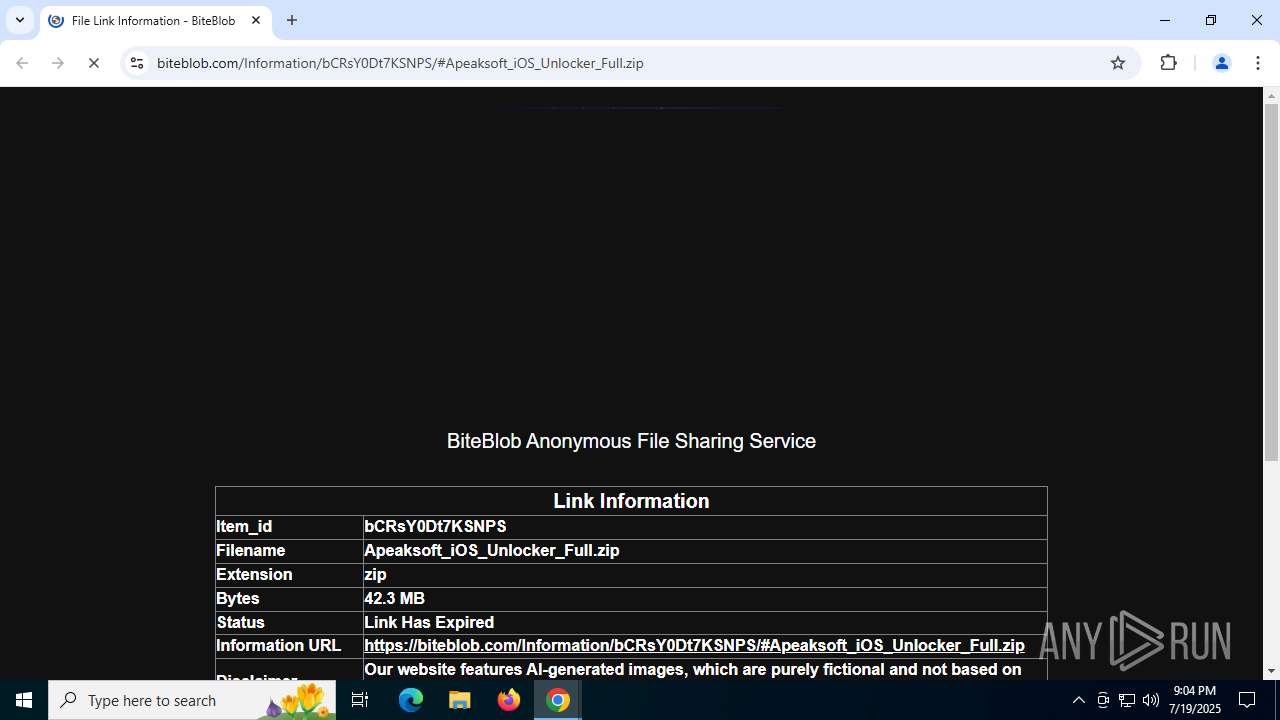Open the biteblob.com Information URL link
1280x720 pixels.
click(x=694, y=646)
